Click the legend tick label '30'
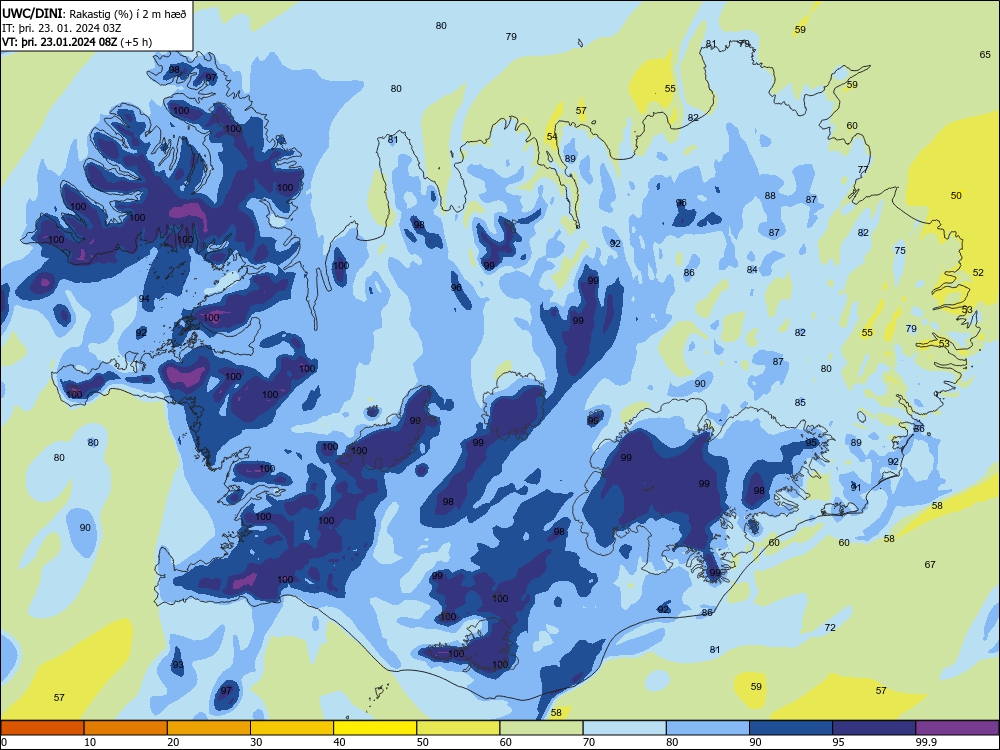This screenshot has width=1000, height=750. click(256, 742)
